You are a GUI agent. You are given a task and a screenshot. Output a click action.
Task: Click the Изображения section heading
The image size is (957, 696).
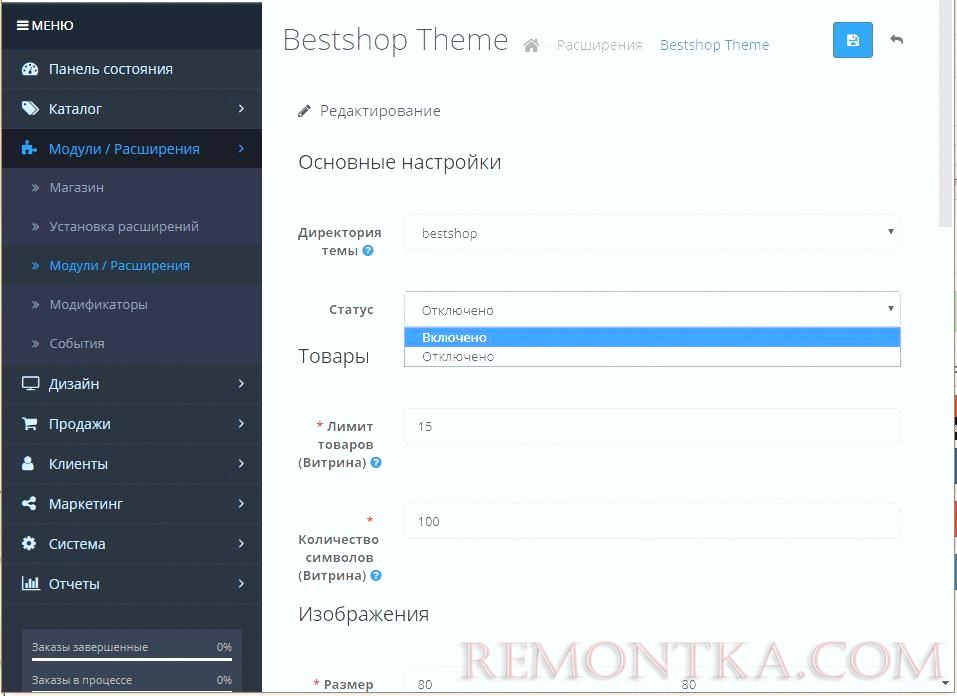[364, 614]
